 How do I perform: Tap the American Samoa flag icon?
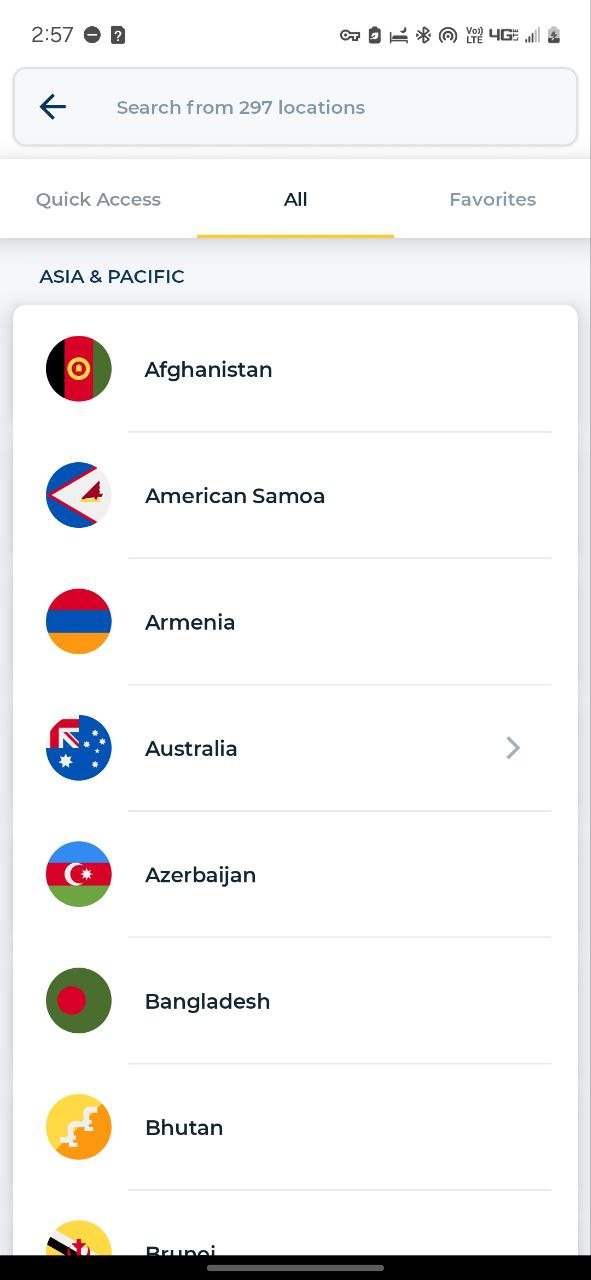79,495
